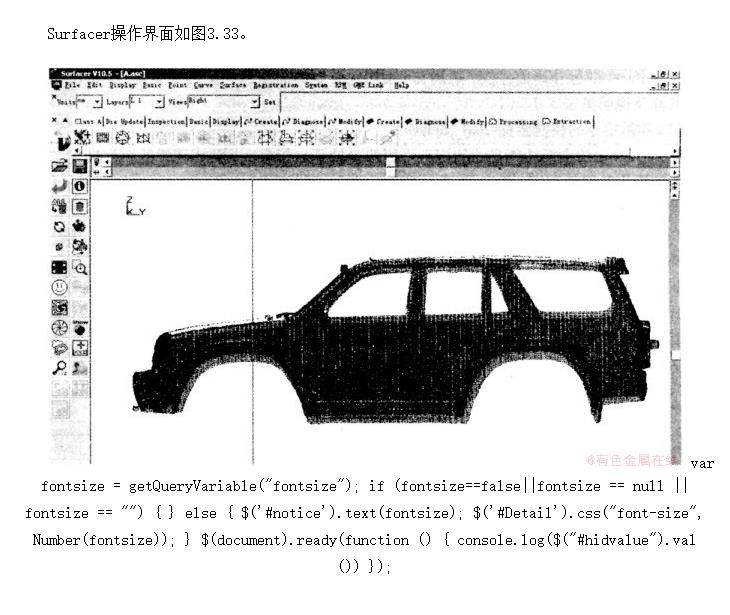This screenshot has height=615, width=730.
Task: Click the Save floppy disk icon
Action: 80,166
